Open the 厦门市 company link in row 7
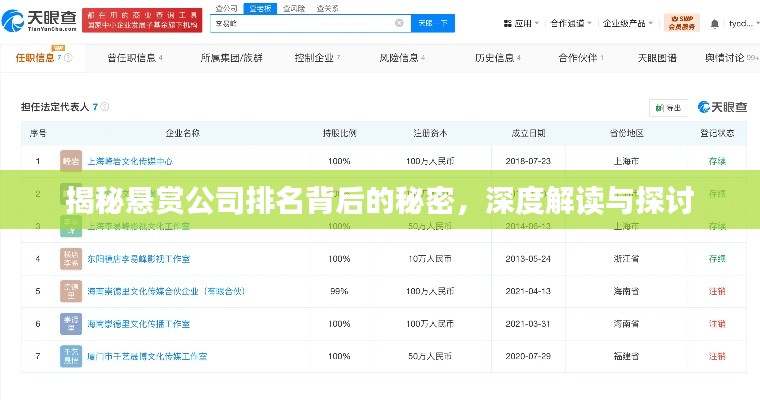The width and height of the screenshot is (760, 400). tap(147, 356)
